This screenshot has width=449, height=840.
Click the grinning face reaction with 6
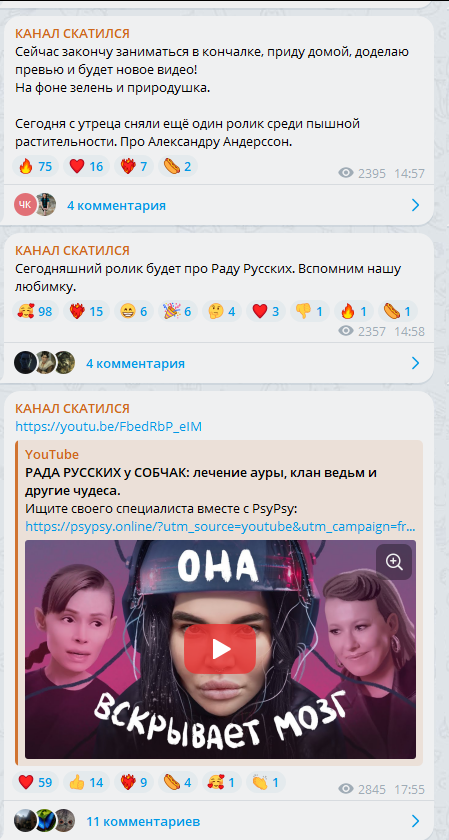click(134, 311)
